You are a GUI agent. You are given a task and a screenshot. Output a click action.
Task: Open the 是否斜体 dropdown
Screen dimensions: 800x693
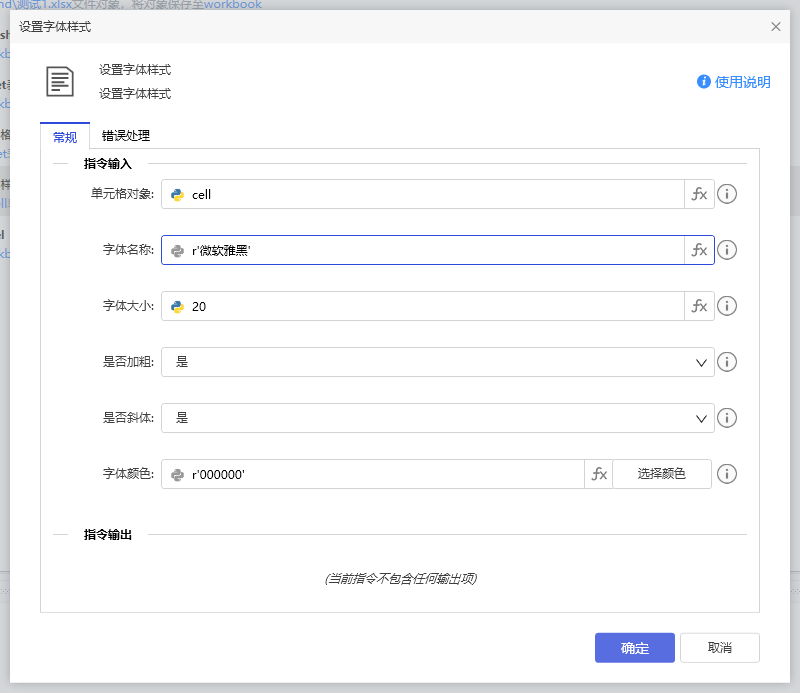tap(701, 418)
